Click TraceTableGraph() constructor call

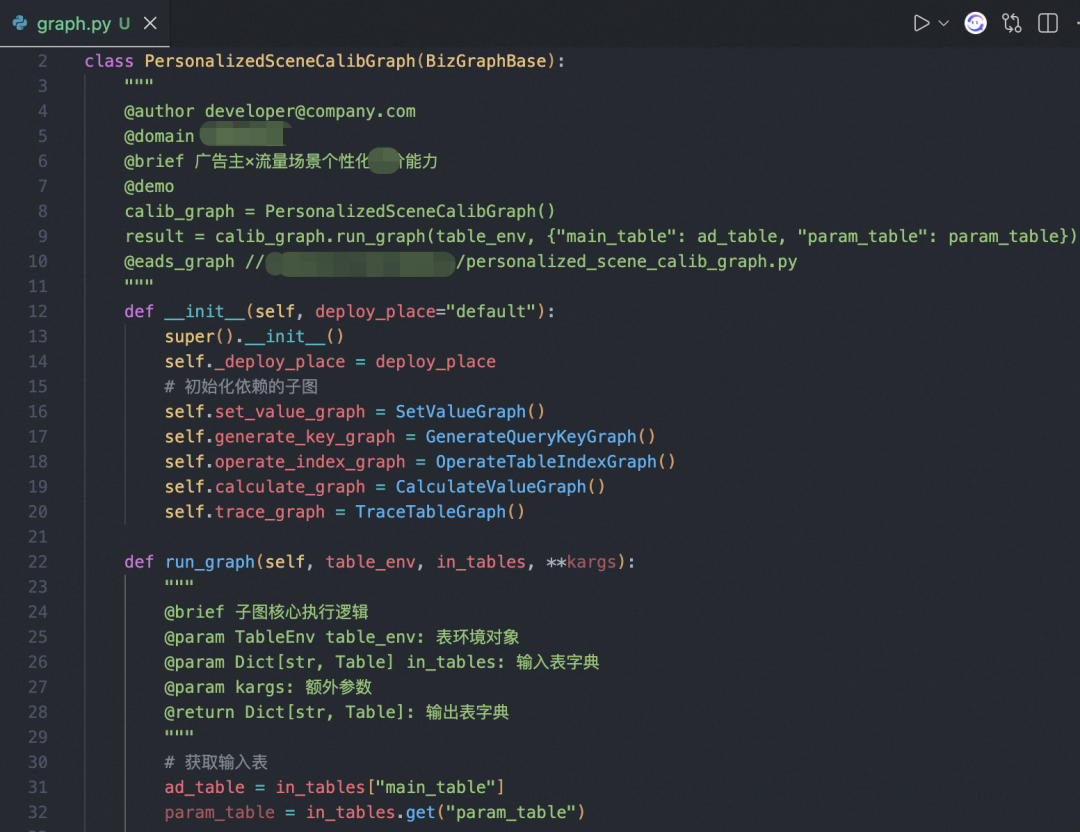tap(440, 512)
